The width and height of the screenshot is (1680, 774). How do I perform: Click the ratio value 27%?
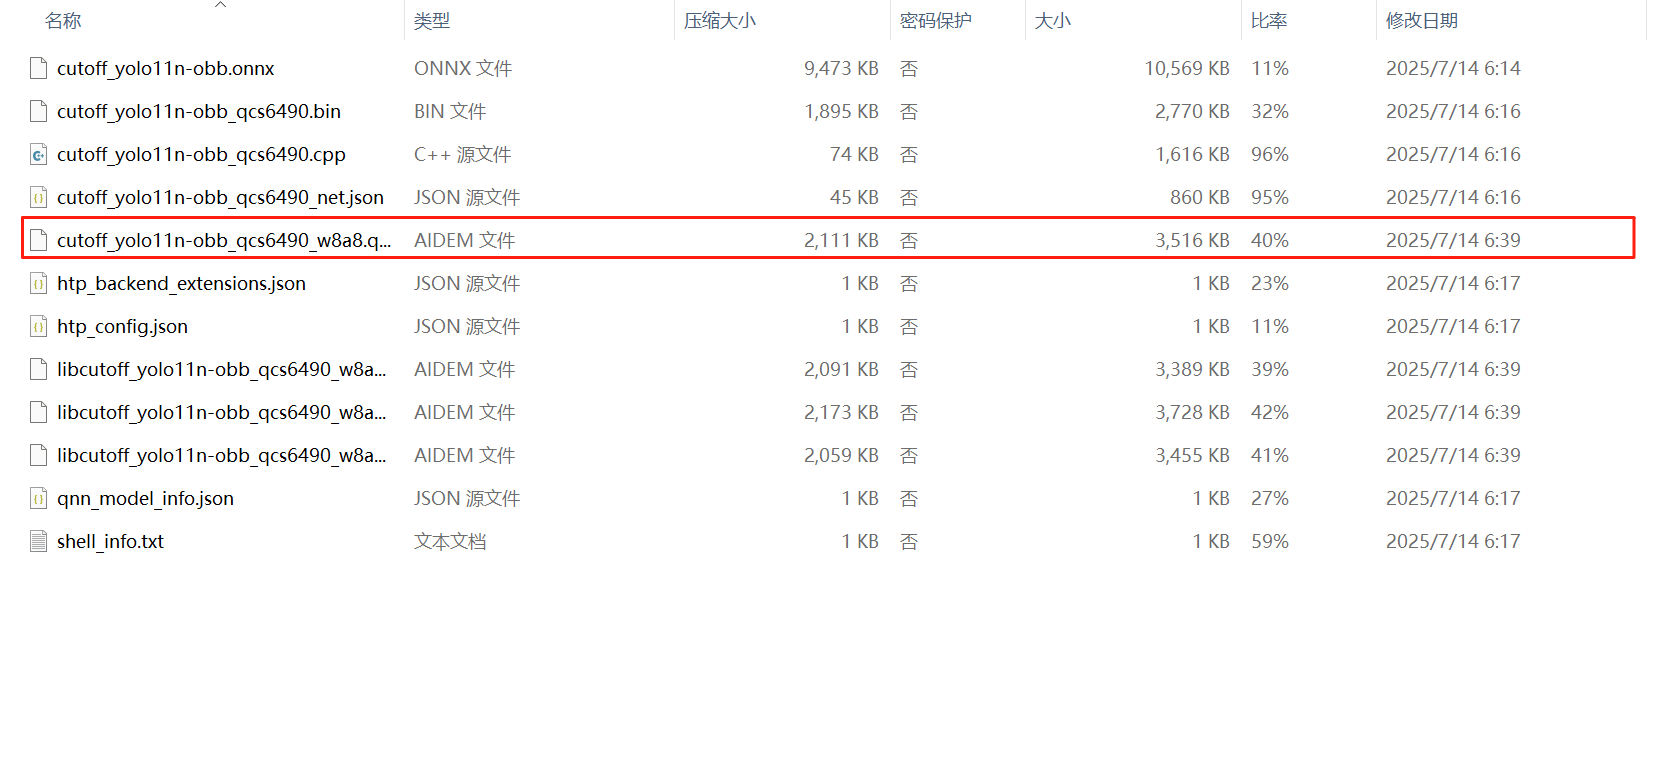pyautogui.click(x=1270, y=498)
